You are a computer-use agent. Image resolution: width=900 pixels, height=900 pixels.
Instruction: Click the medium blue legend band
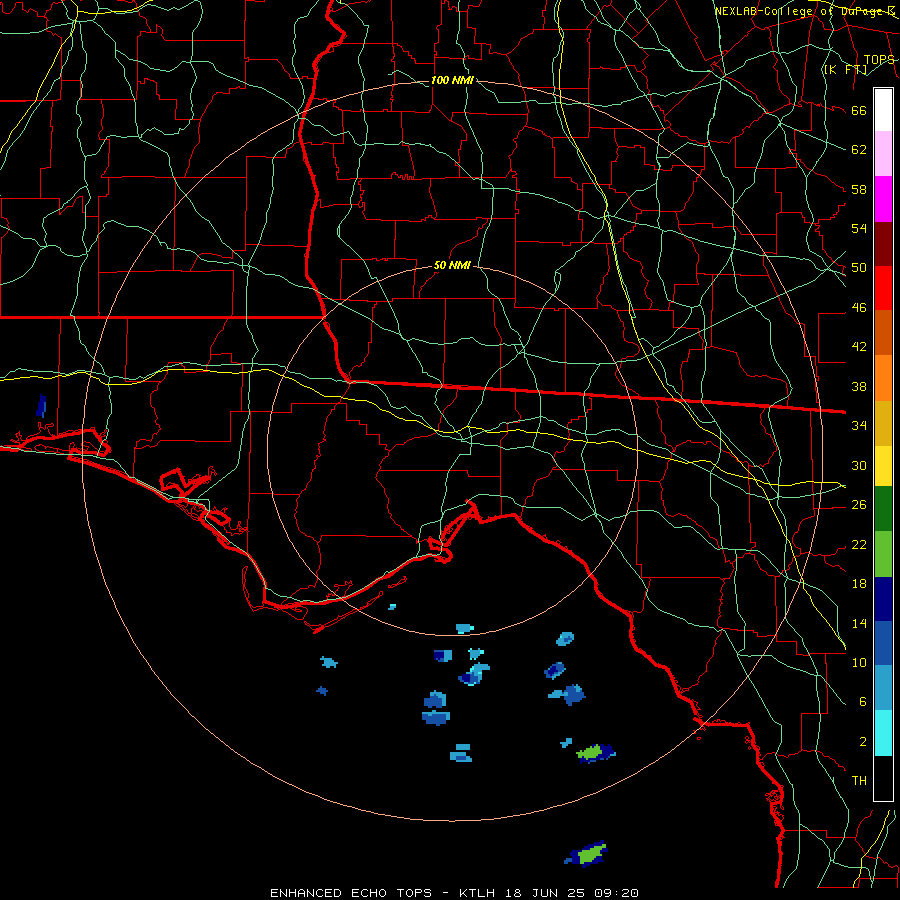click(883, 643)
